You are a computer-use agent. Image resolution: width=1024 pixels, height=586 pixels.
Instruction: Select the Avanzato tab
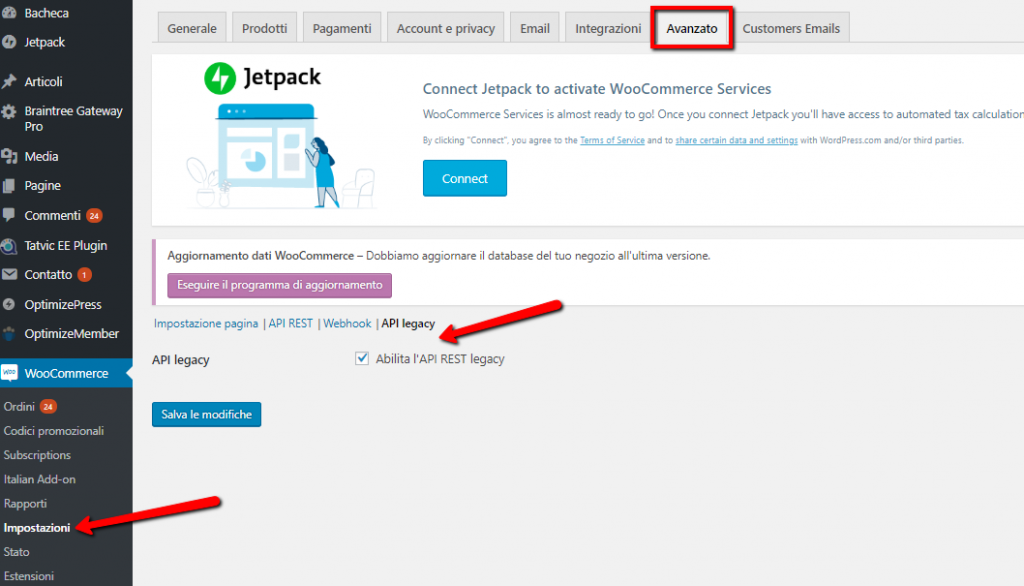(692, 28)
